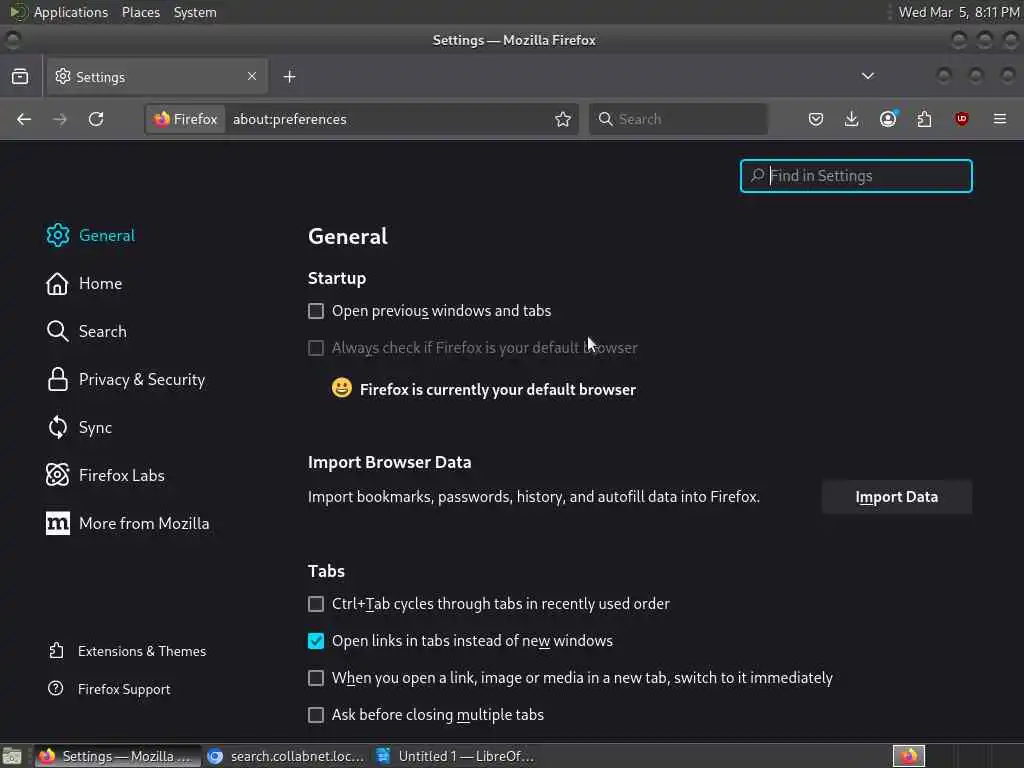This screenshot has height=768, width=1024.
Task: Open the new tab plus button
Action: pos(289,77)
